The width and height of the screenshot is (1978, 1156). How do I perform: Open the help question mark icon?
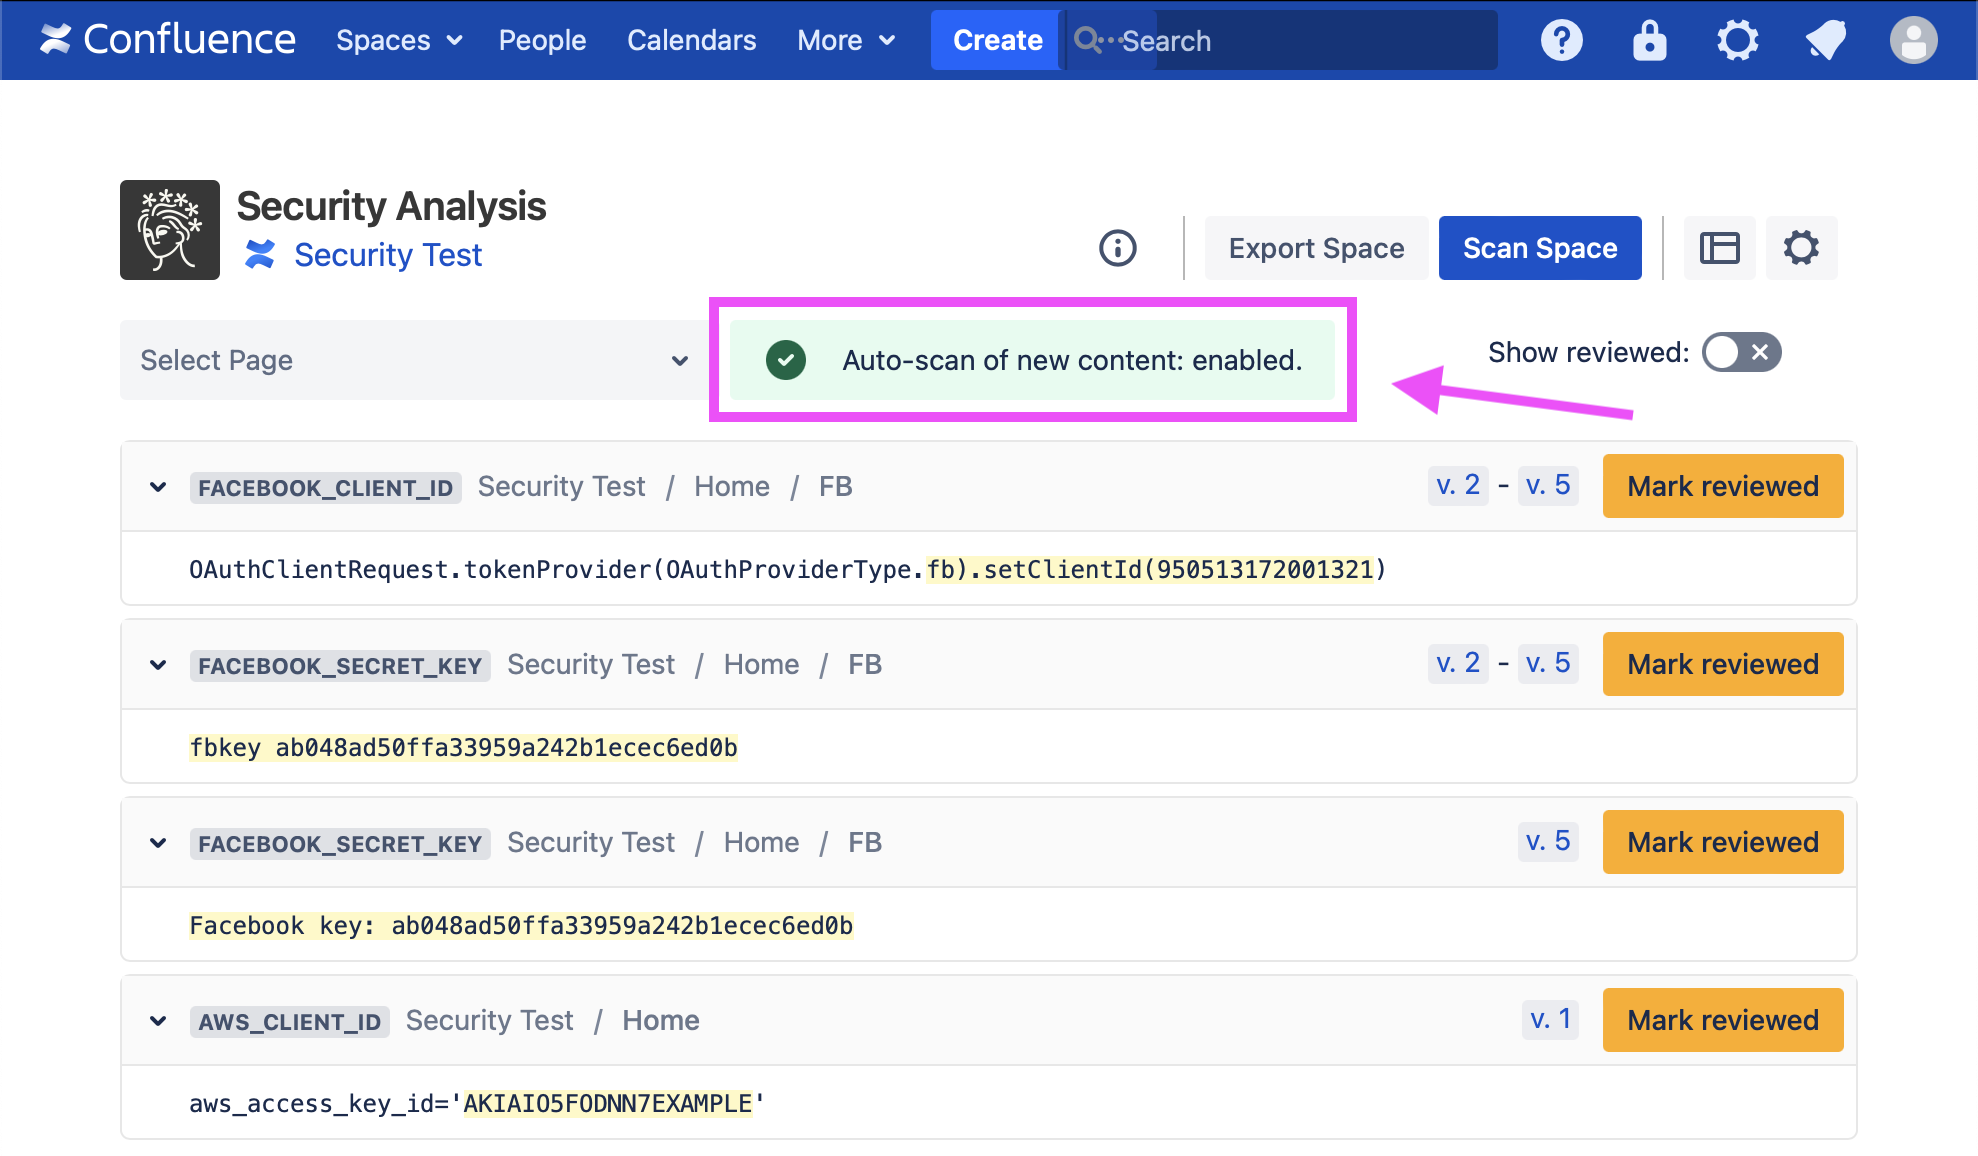coord(1561,40)
